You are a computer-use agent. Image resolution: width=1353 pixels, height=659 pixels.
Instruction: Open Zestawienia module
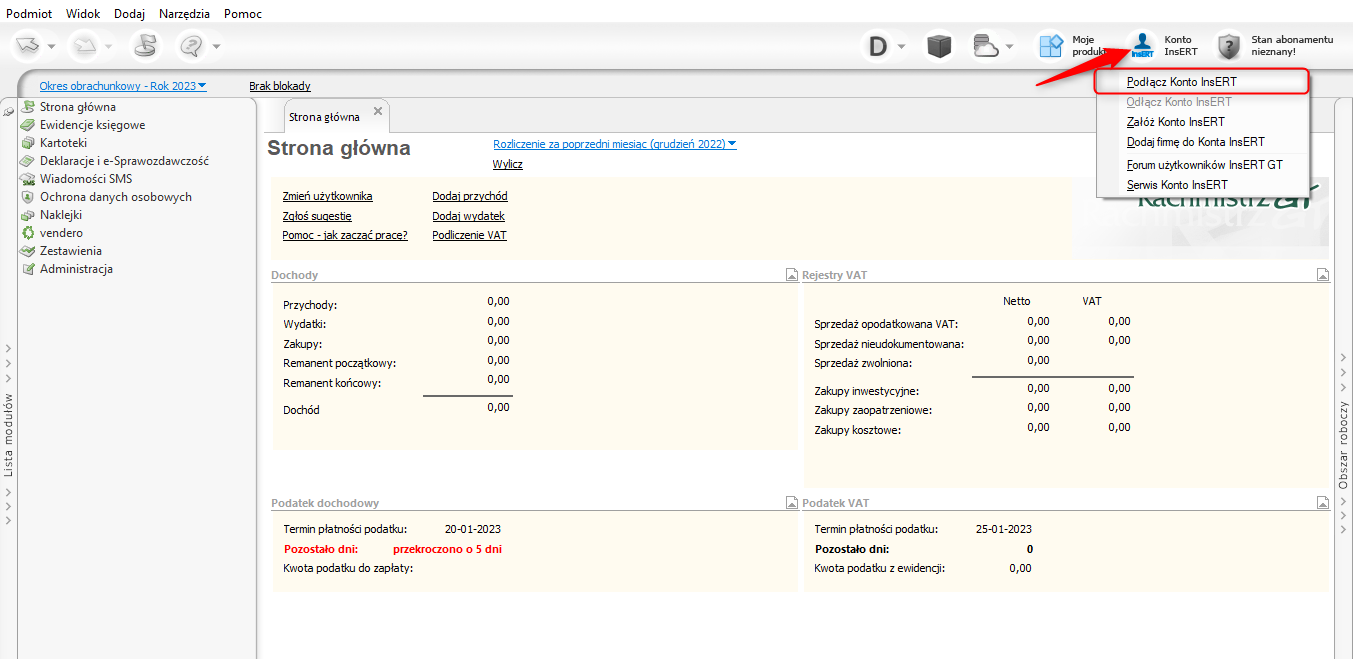point(71,251)
